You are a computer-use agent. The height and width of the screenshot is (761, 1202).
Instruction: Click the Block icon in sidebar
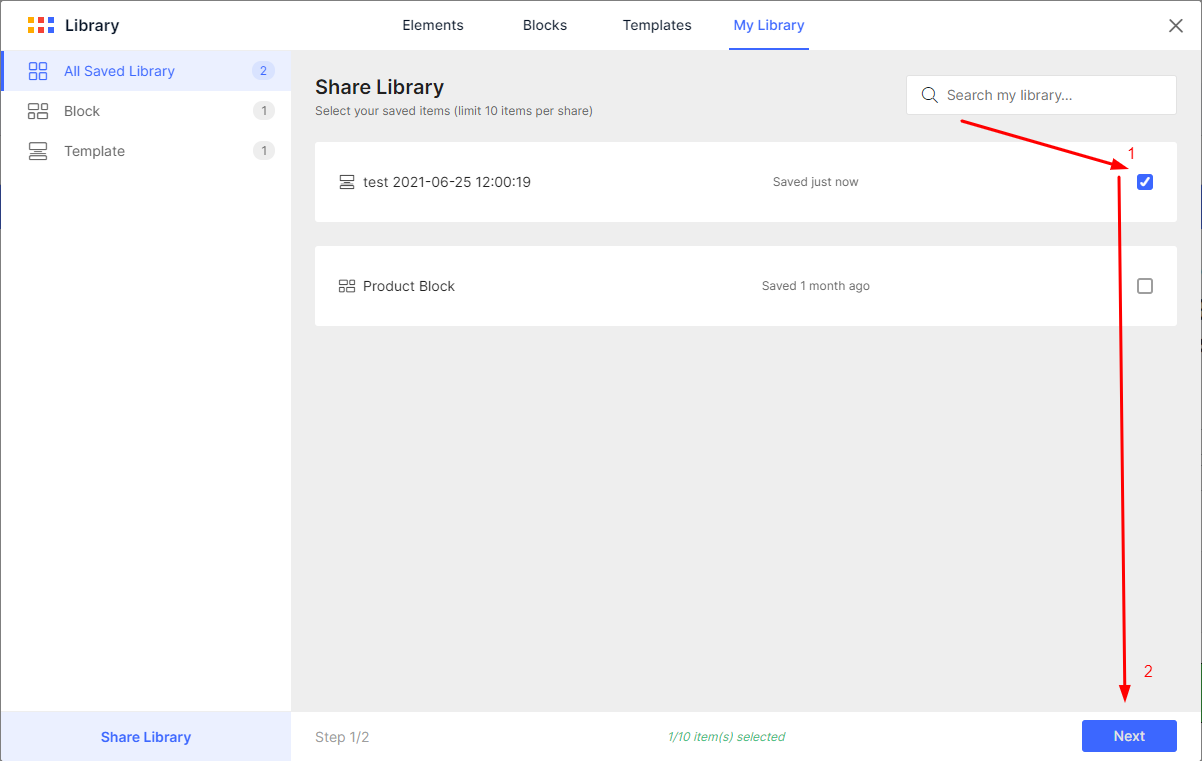click(x=38, y=111)
